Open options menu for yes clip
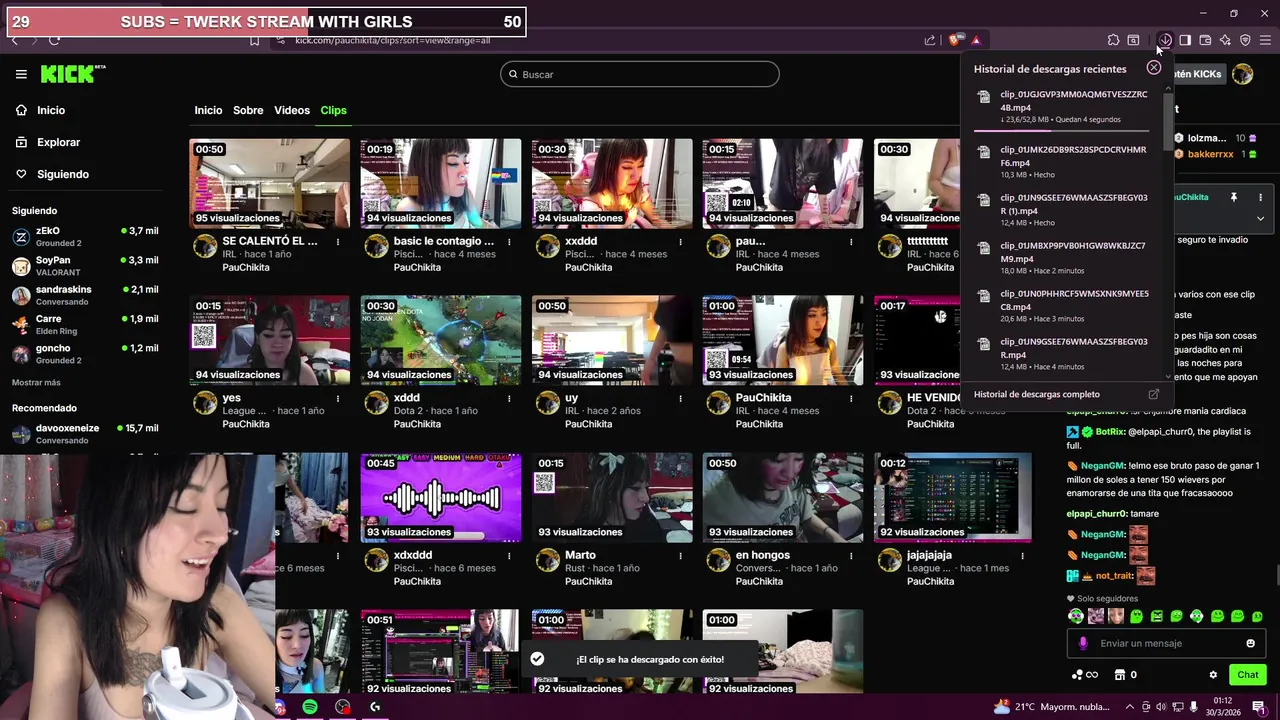Screen dimensions: 1280x720 coord(338,398)
